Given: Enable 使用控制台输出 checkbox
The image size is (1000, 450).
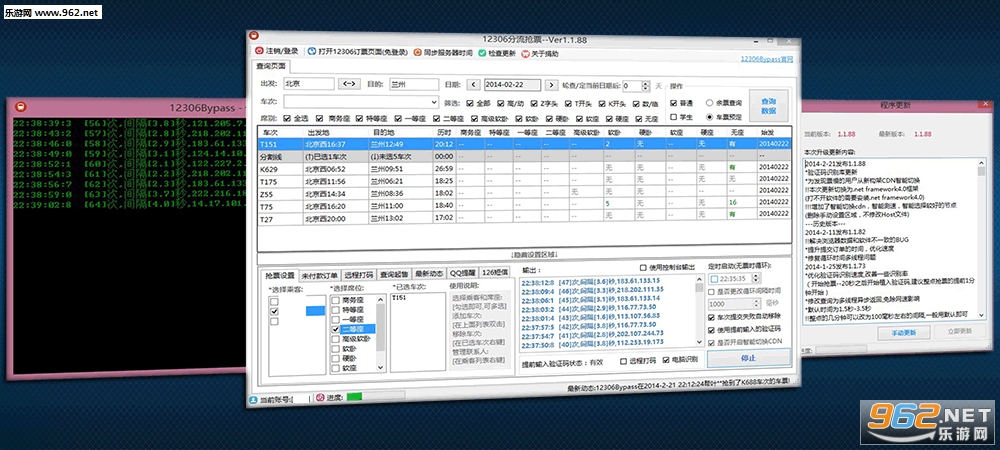Looking at the screenshot, I should 643,267.
